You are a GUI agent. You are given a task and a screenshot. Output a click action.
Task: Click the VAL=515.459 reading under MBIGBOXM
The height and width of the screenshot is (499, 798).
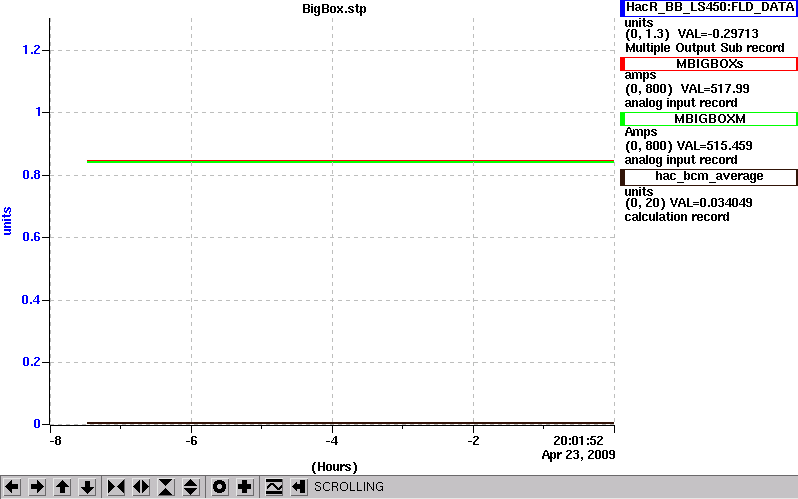[715, 146]
